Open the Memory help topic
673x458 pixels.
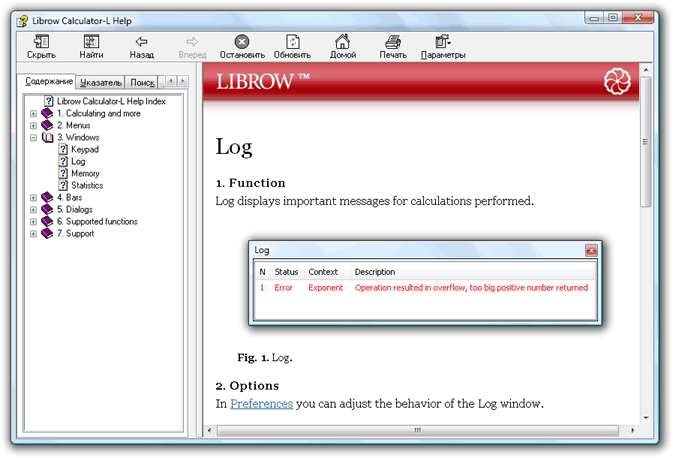click(85, 173)
